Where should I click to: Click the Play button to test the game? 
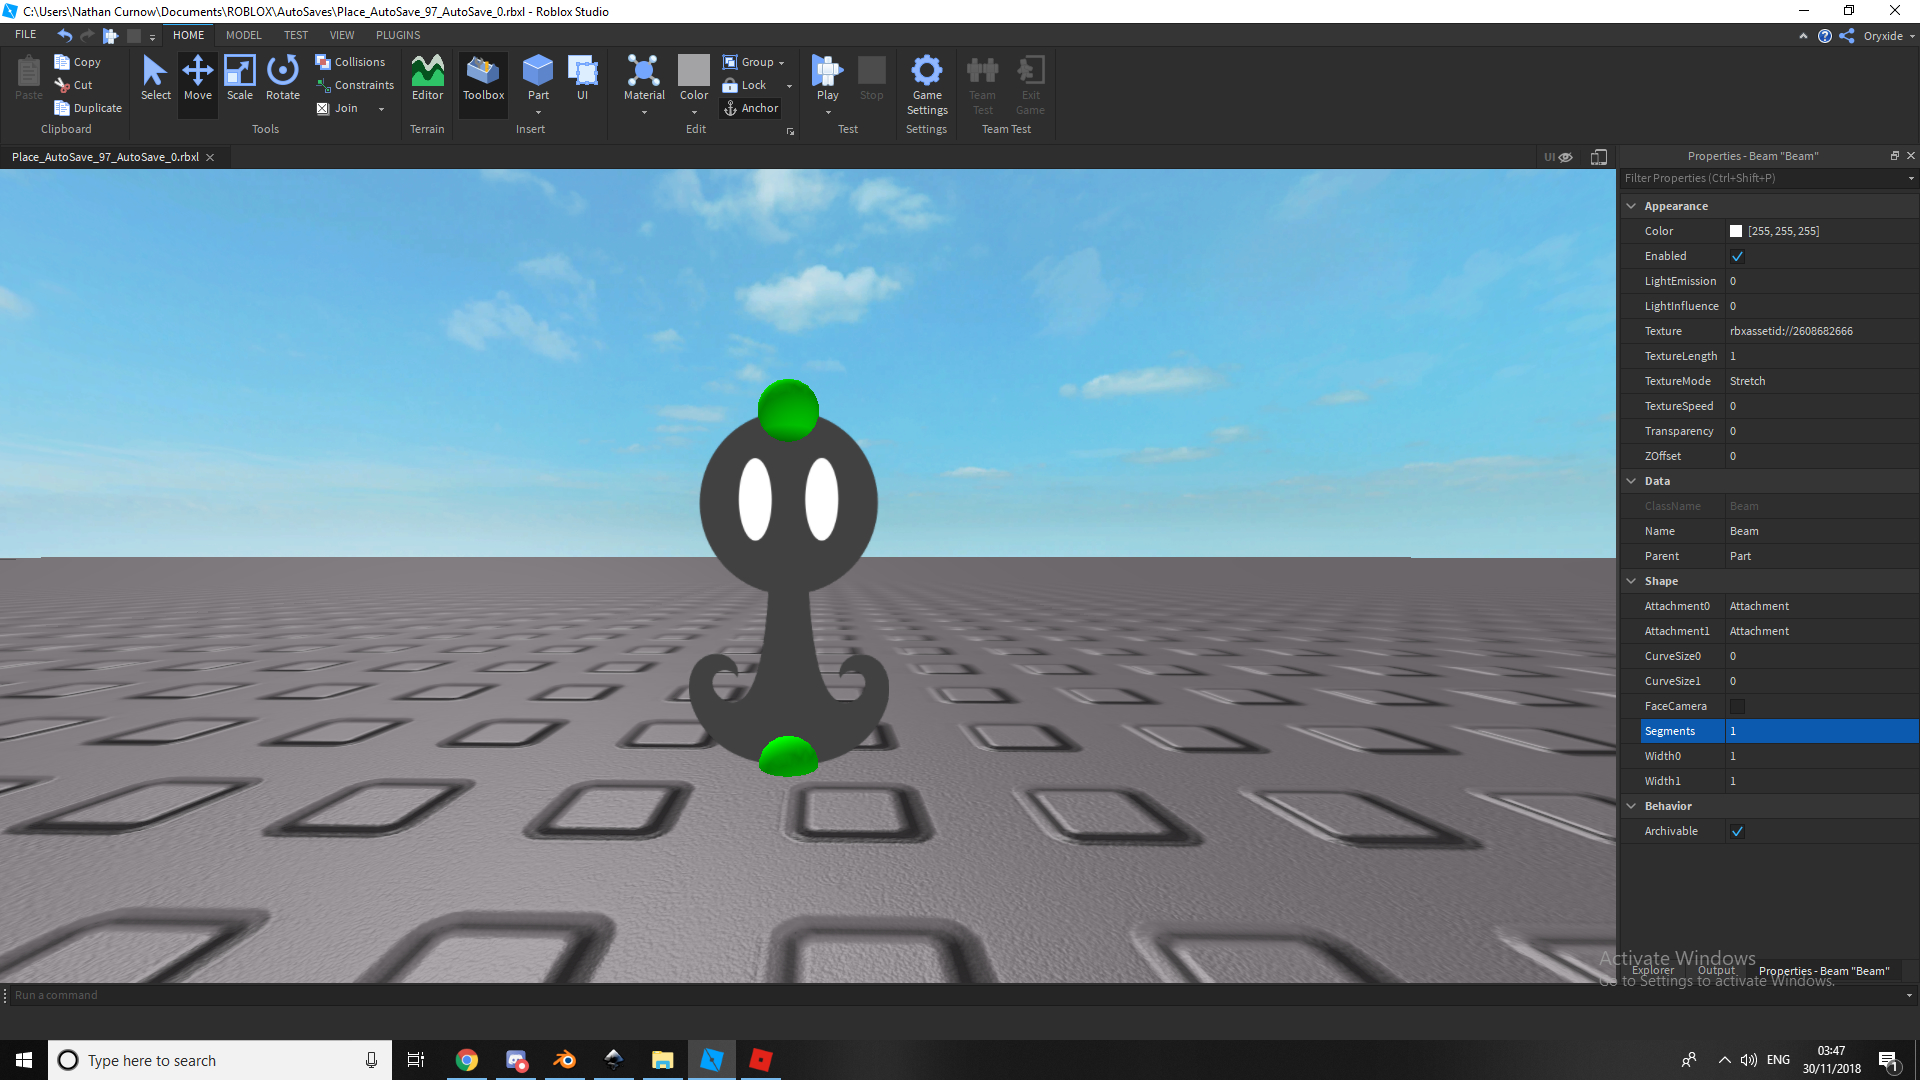click(827, 80)
